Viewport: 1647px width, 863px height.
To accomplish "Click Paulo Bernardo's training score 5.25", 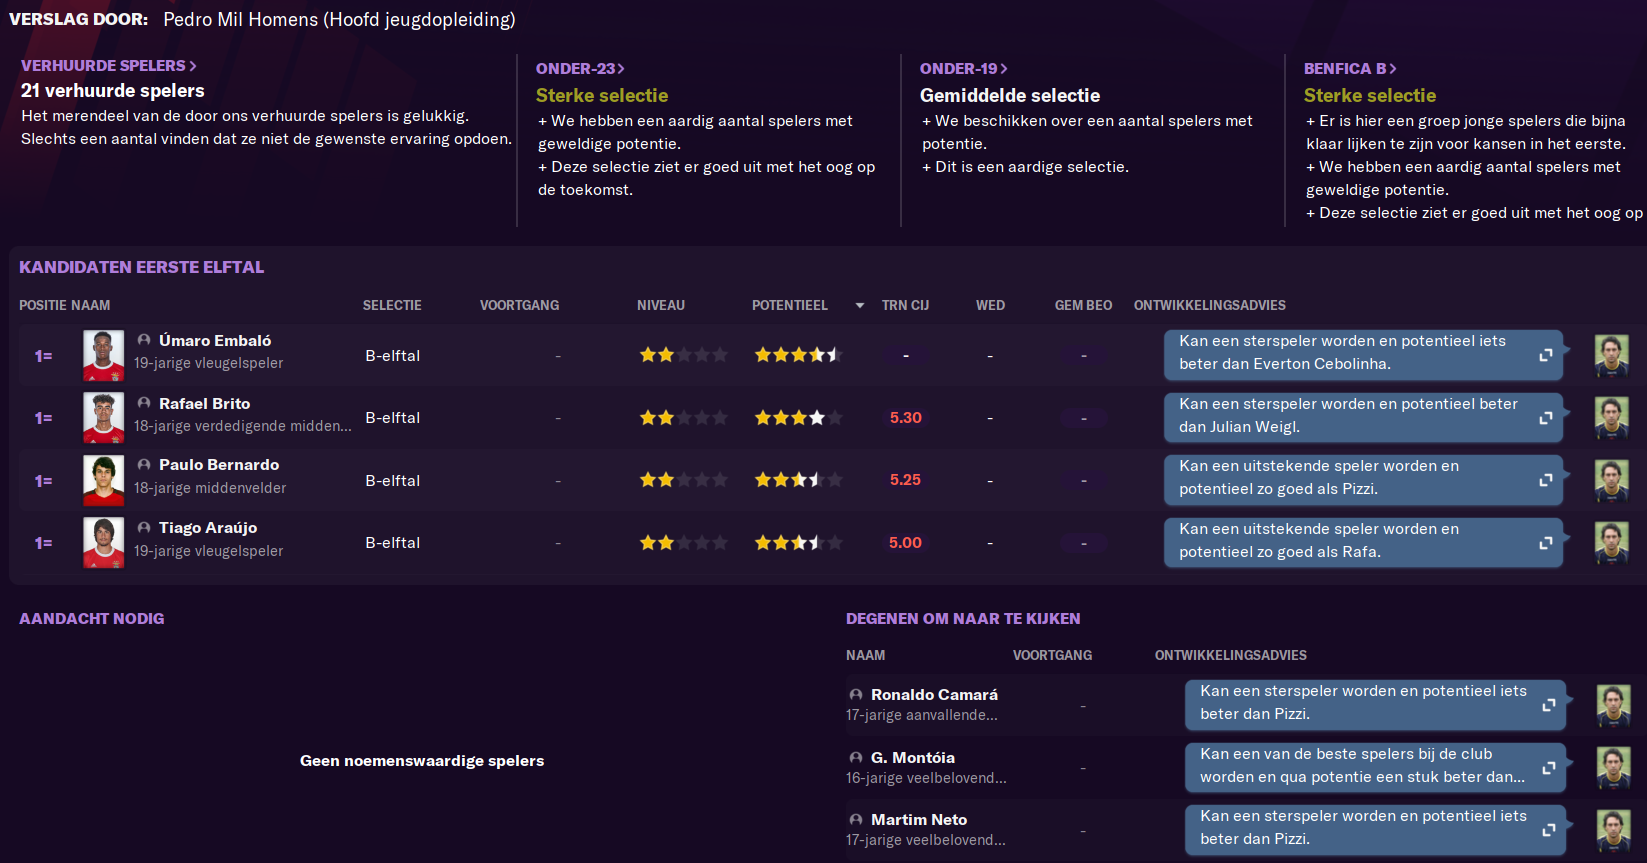I will pyautogui.click(x=906, y=480).
